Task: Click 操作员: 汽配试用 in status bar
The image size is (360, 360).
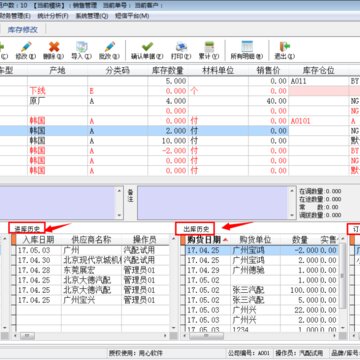Action: click(300, 353)
